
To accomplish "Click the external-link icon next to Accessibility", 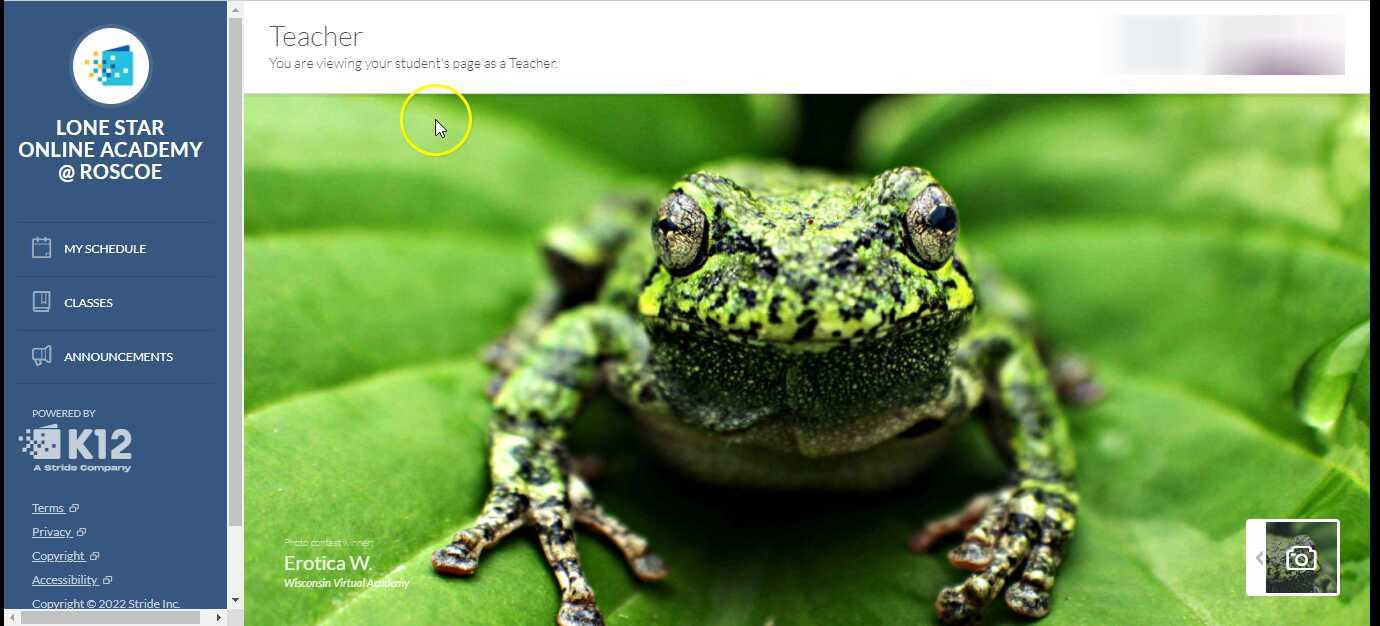I will [x=107, y=580].
